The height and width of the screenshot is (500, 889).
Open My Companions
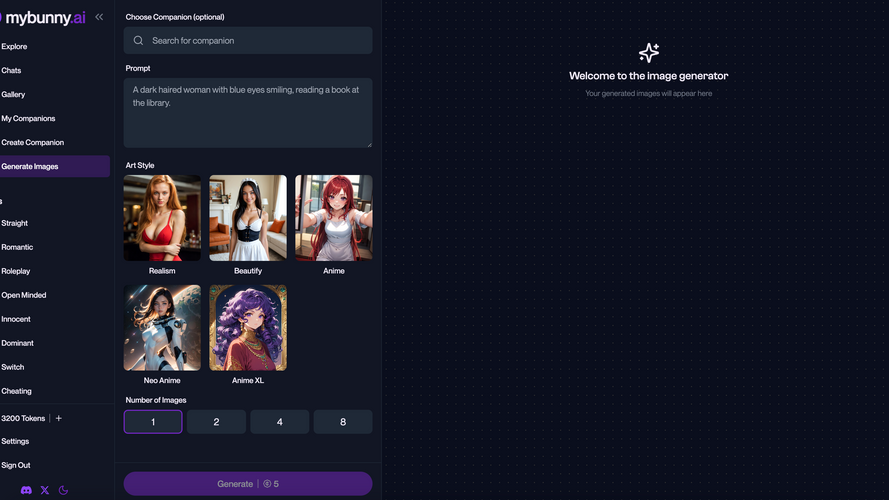click(x=28, y=118)
